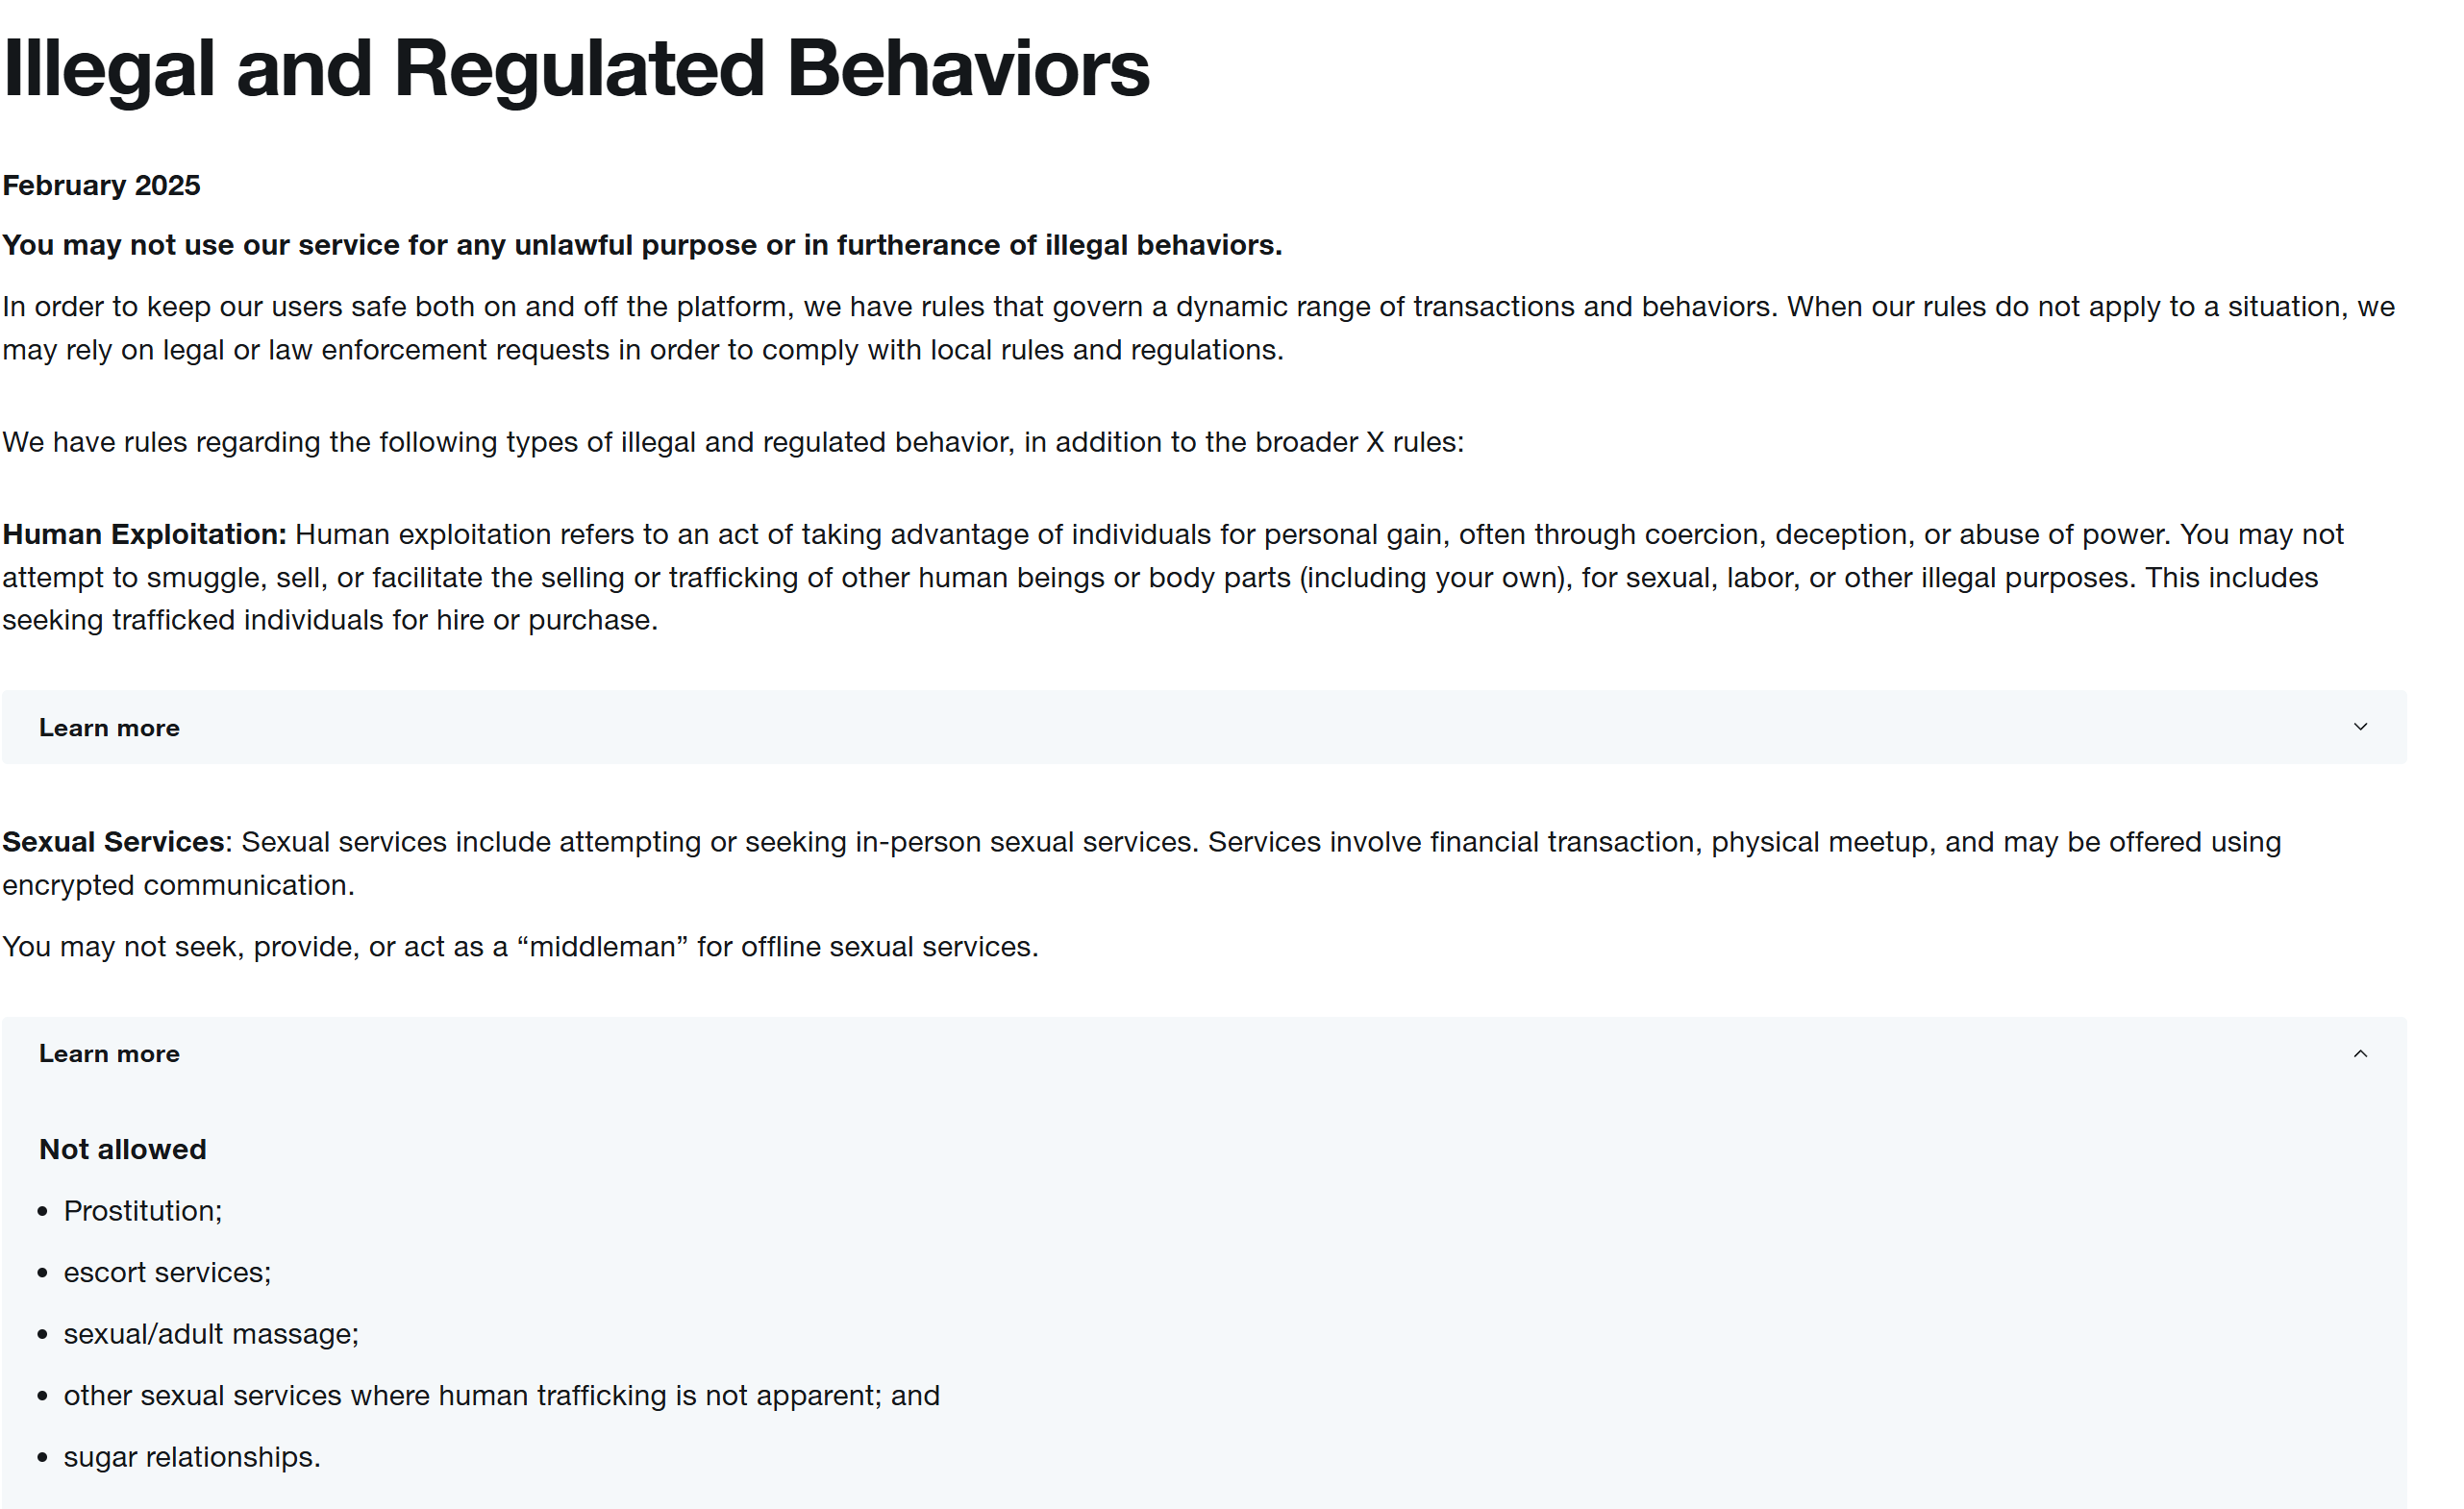This screenshot has height=1509, width=2464.
Task: Select the escort services list item
Action: coord(167,1273)
